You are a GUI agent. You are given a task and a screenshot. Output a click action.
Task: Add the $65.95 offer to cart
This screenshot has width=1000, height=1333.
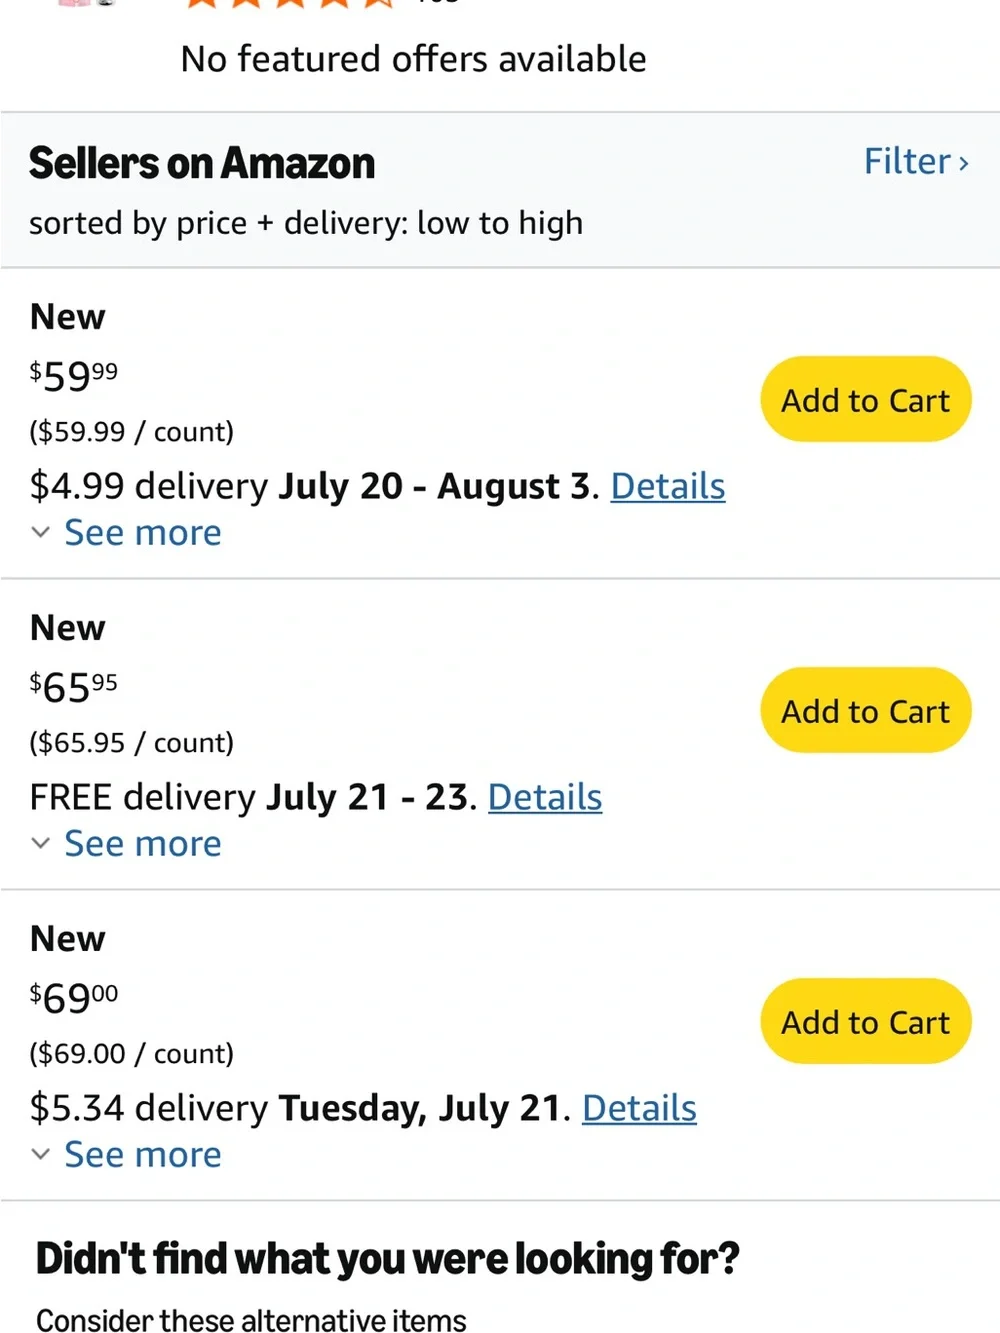click(866, 710)
